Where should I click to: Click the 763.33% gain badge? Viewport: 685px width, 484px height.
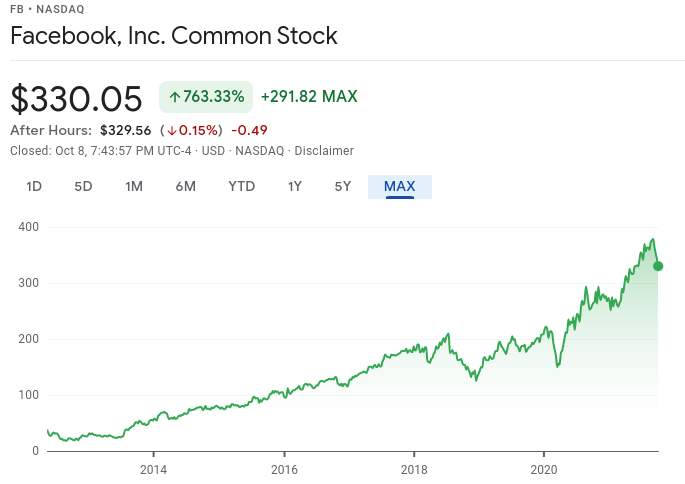click(x=206, y=97)
